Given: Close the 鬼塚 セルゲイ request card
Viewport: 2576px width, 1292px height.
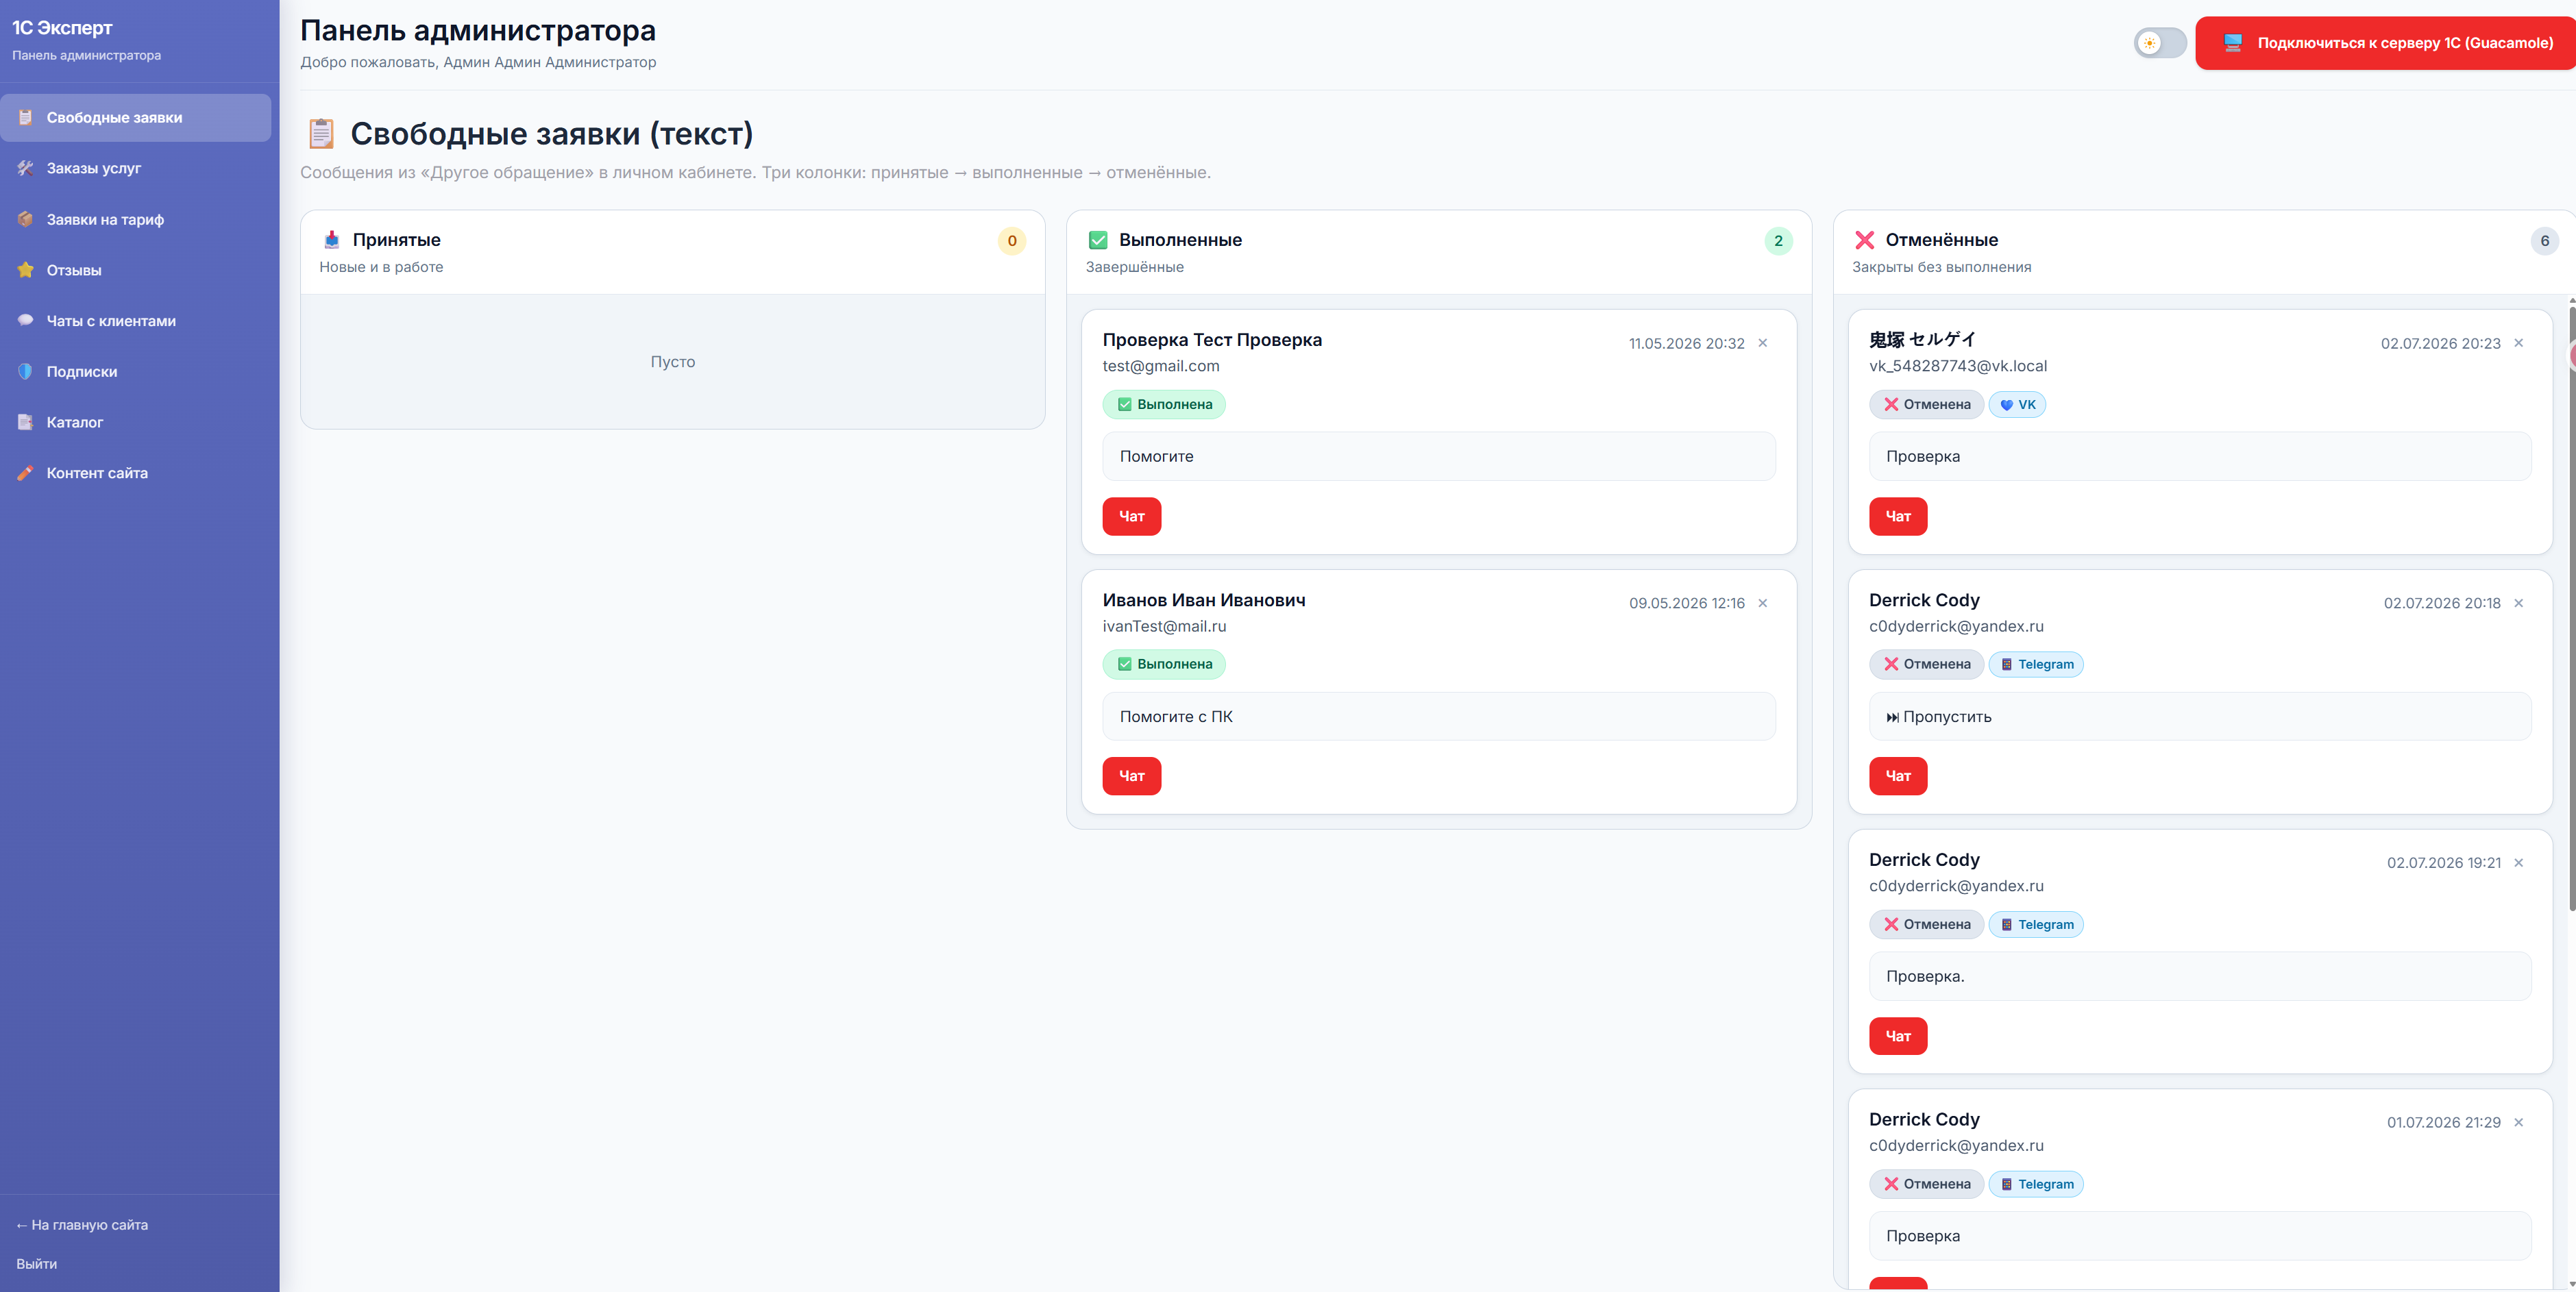Looking at the screenshot, I should (2519, 343).
